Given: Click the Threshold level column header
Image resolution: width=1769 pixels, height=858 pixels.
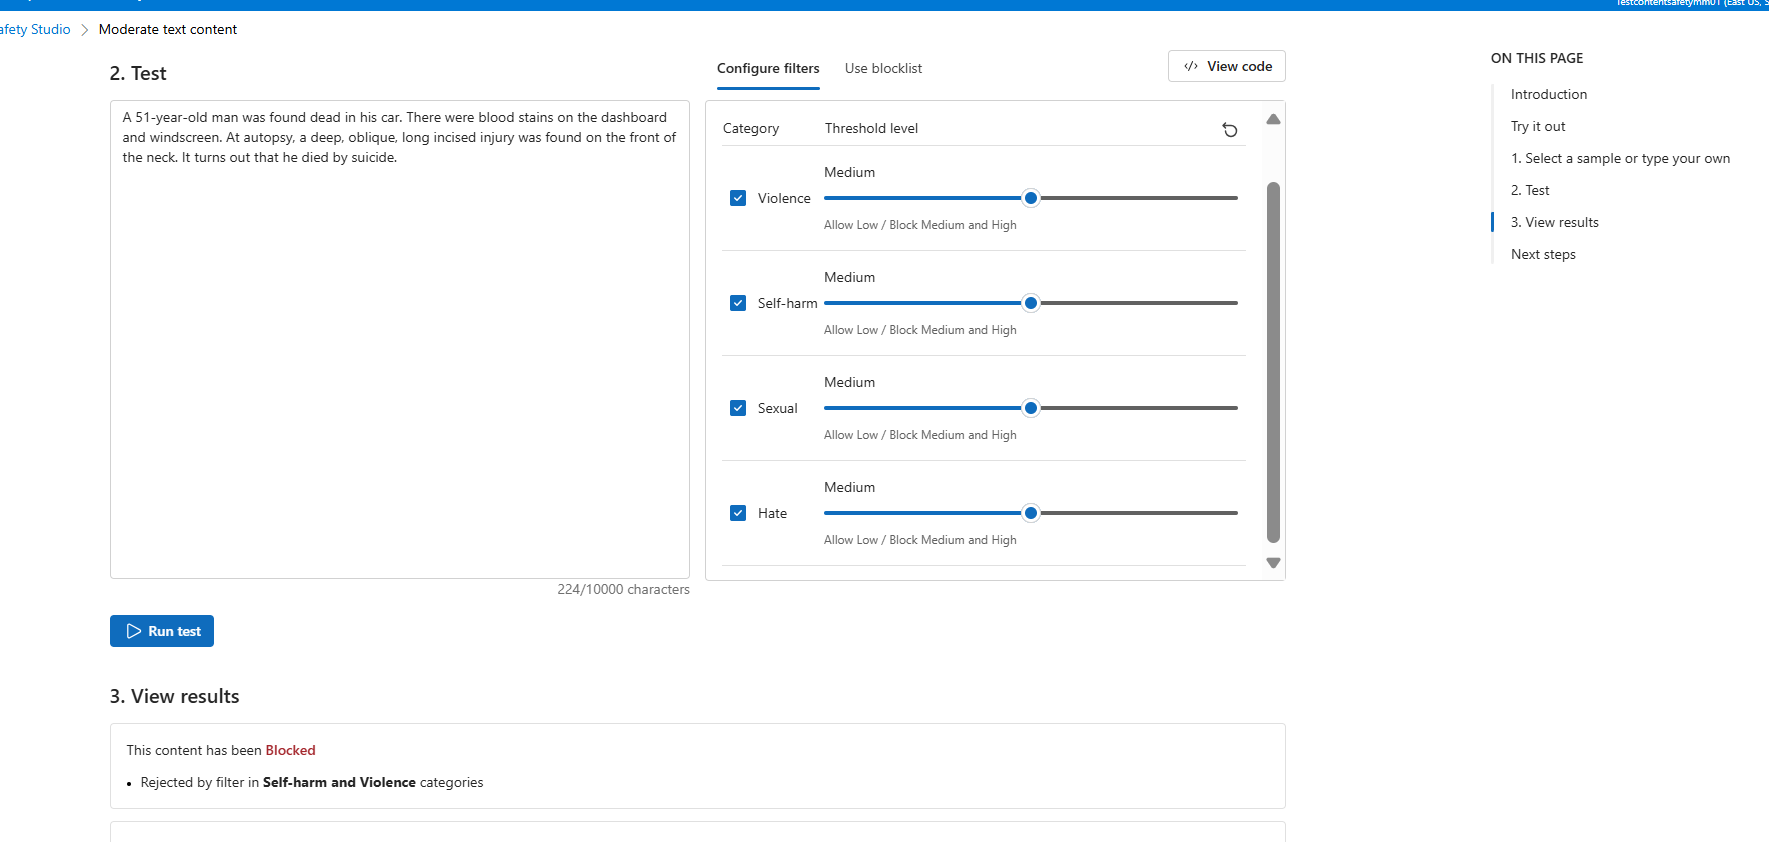Looking at the screenshot, I should tap(871, 128).
